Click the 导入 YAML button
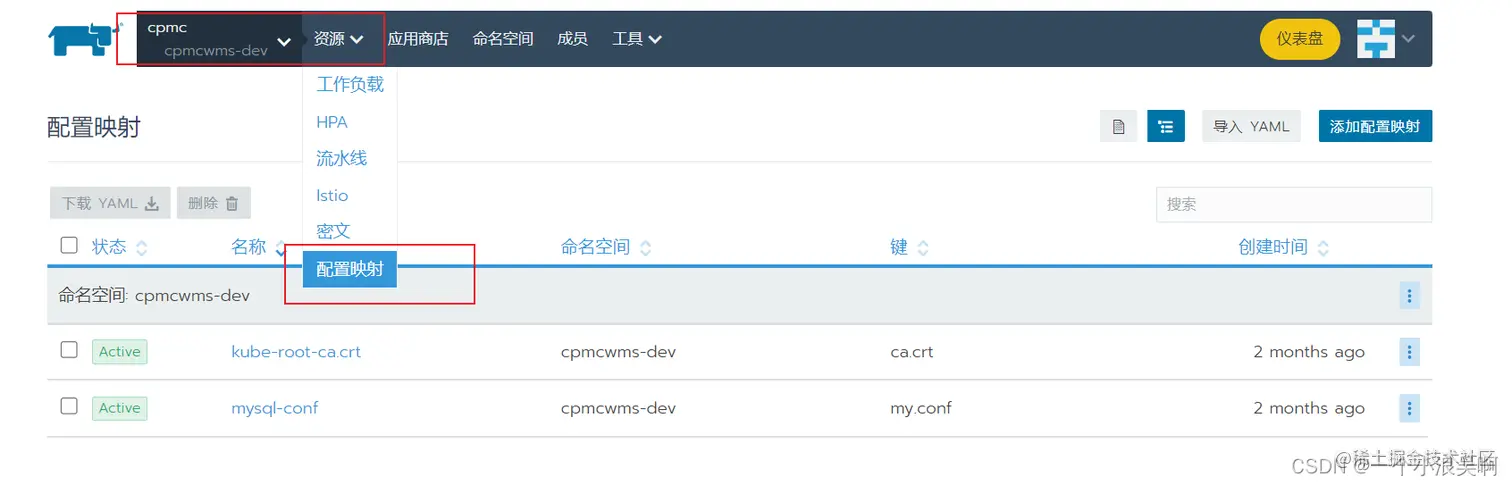The height and width of the screenshot is (485, 1512). point(1251,127)
